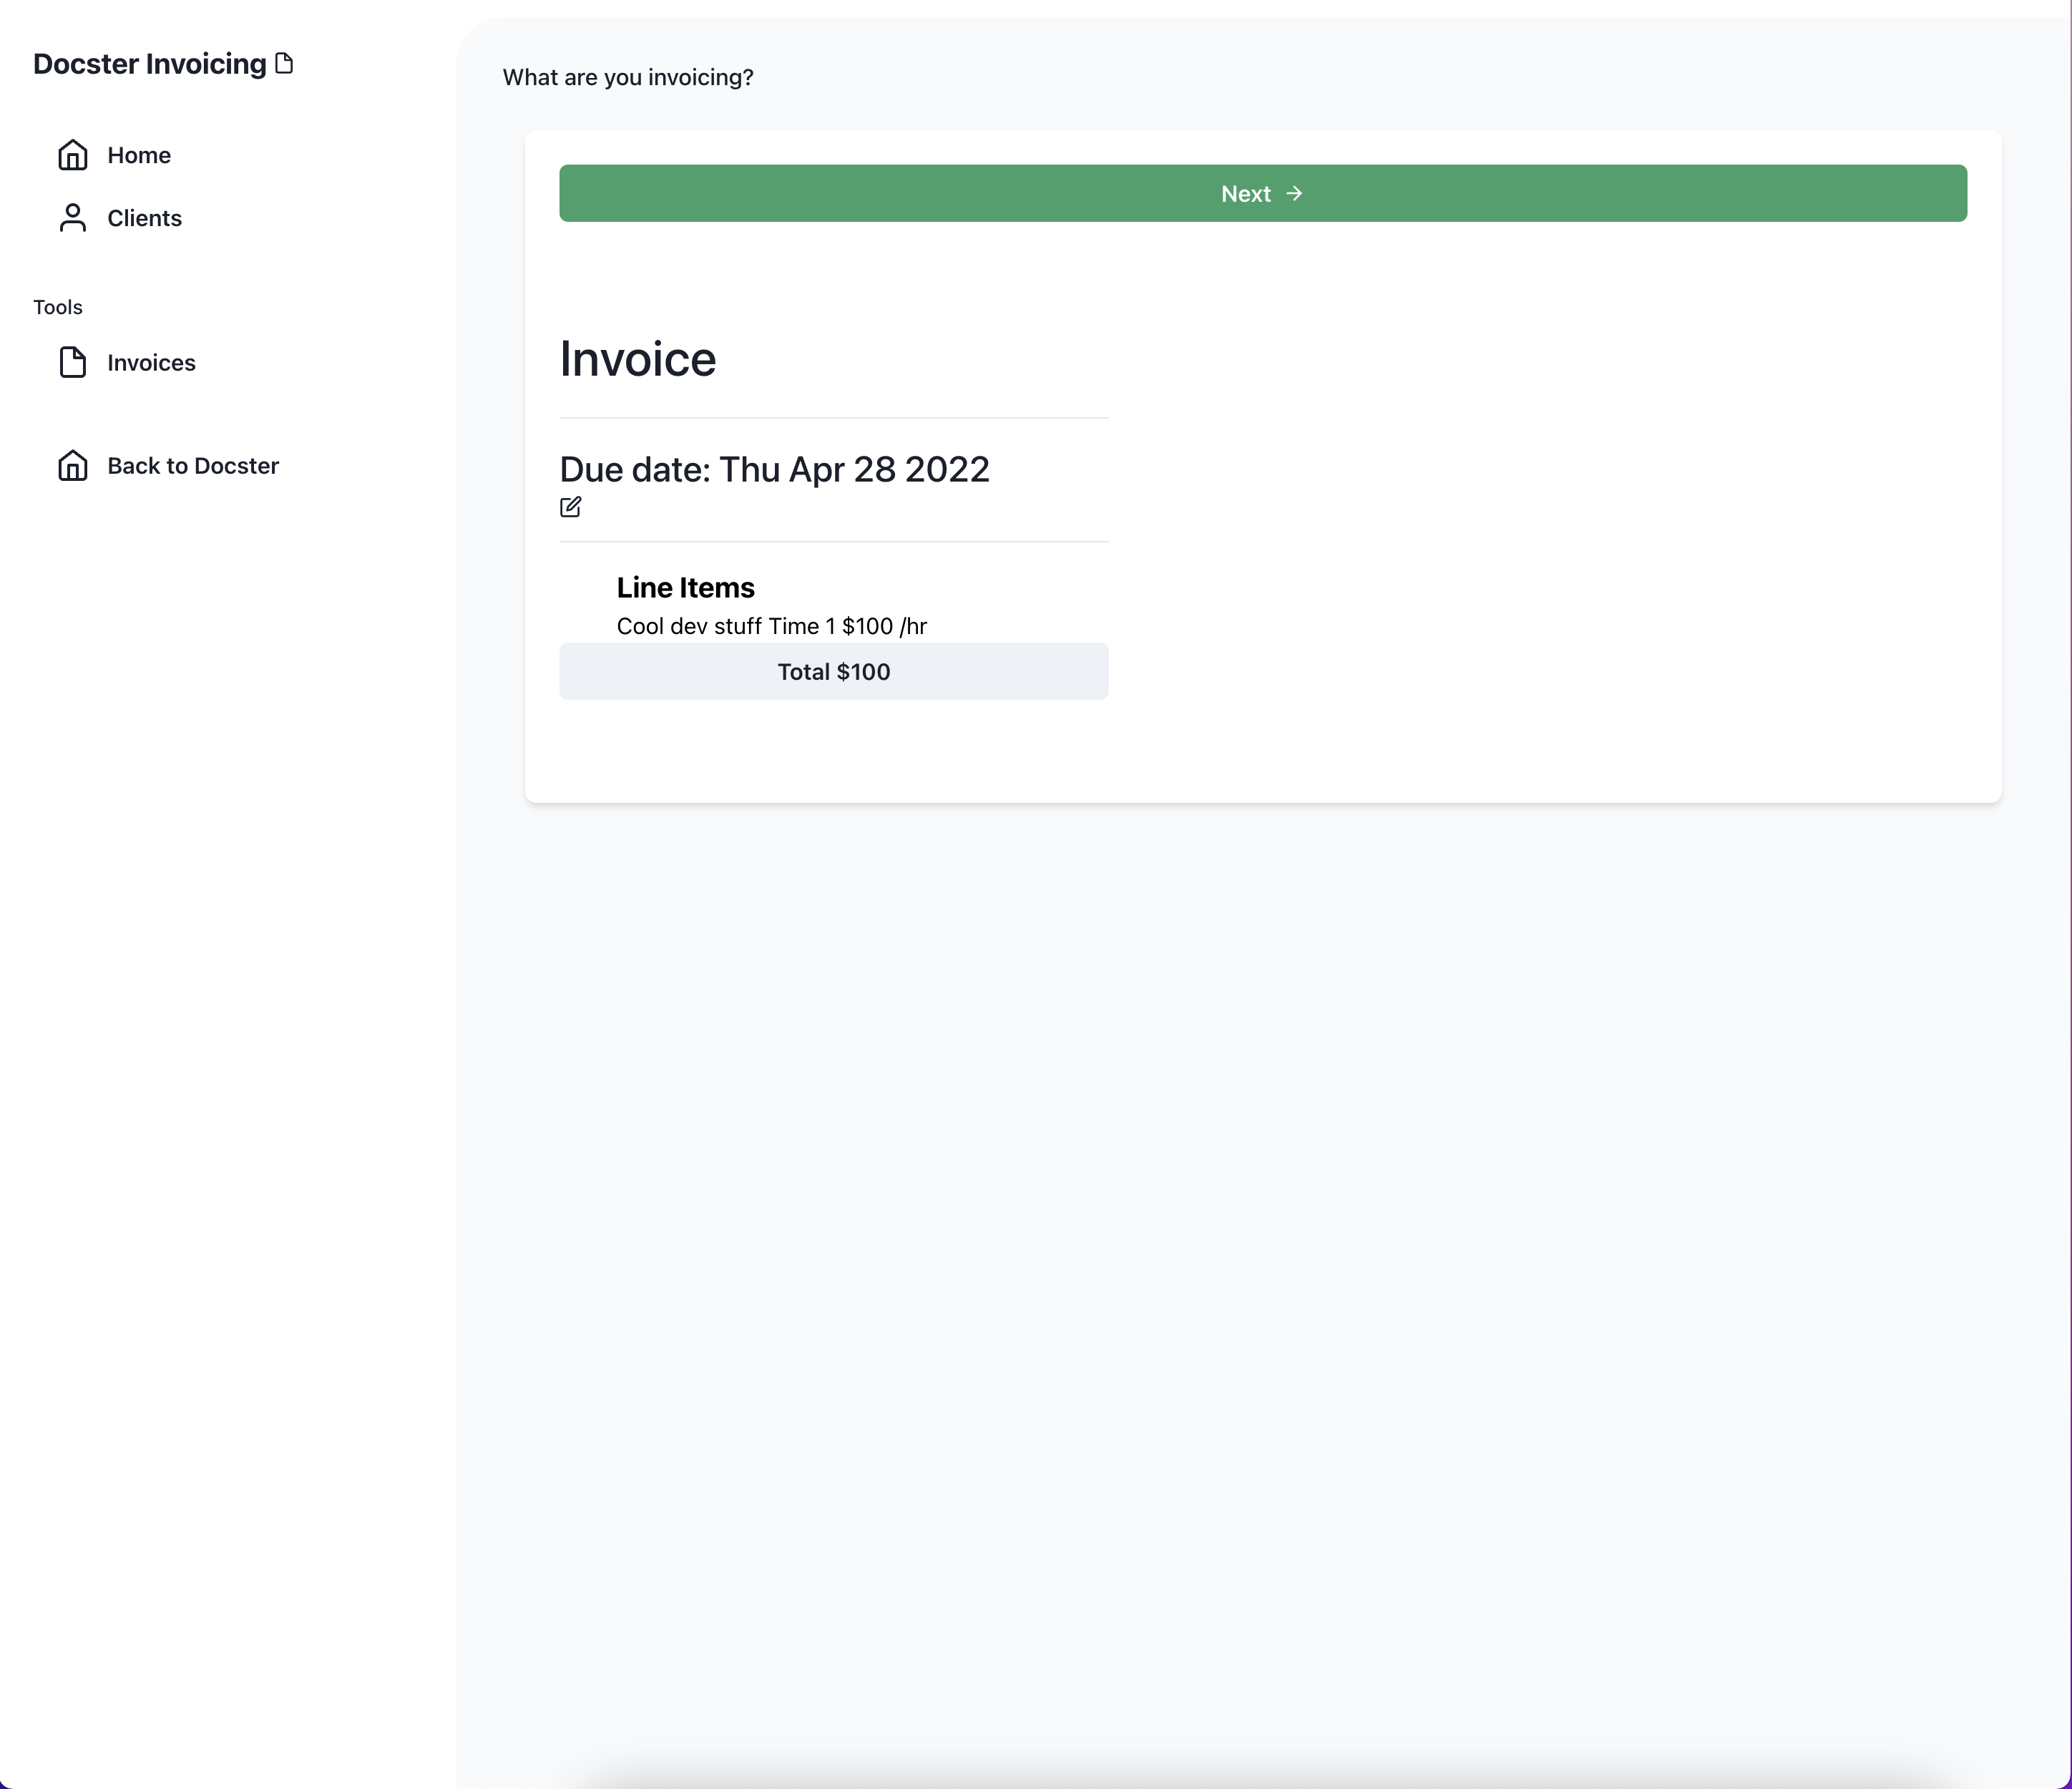The height and width of the screenshot is (1789, 2072).
Task: Click the Tools section label in sidebar
Action: point(57,307)
